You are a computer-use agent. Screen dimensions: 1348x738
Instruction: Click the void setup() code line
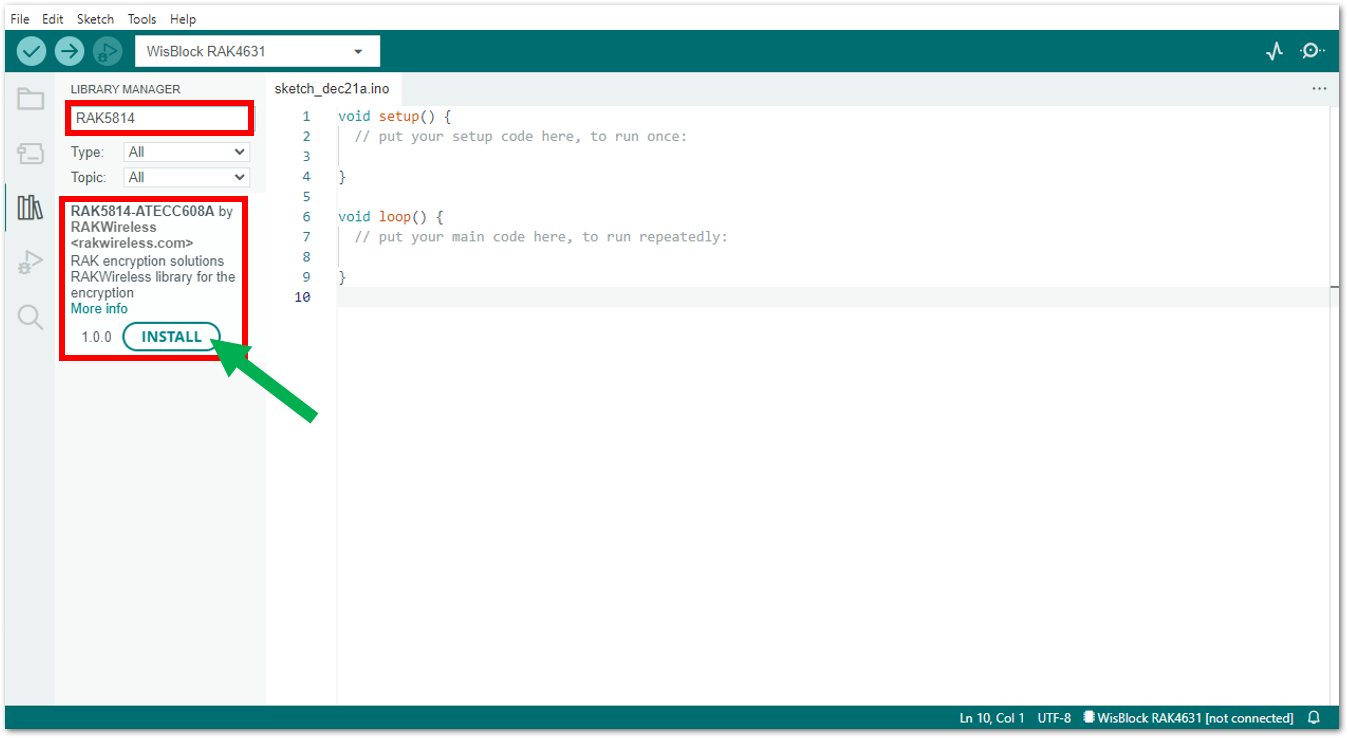point(395,116)
